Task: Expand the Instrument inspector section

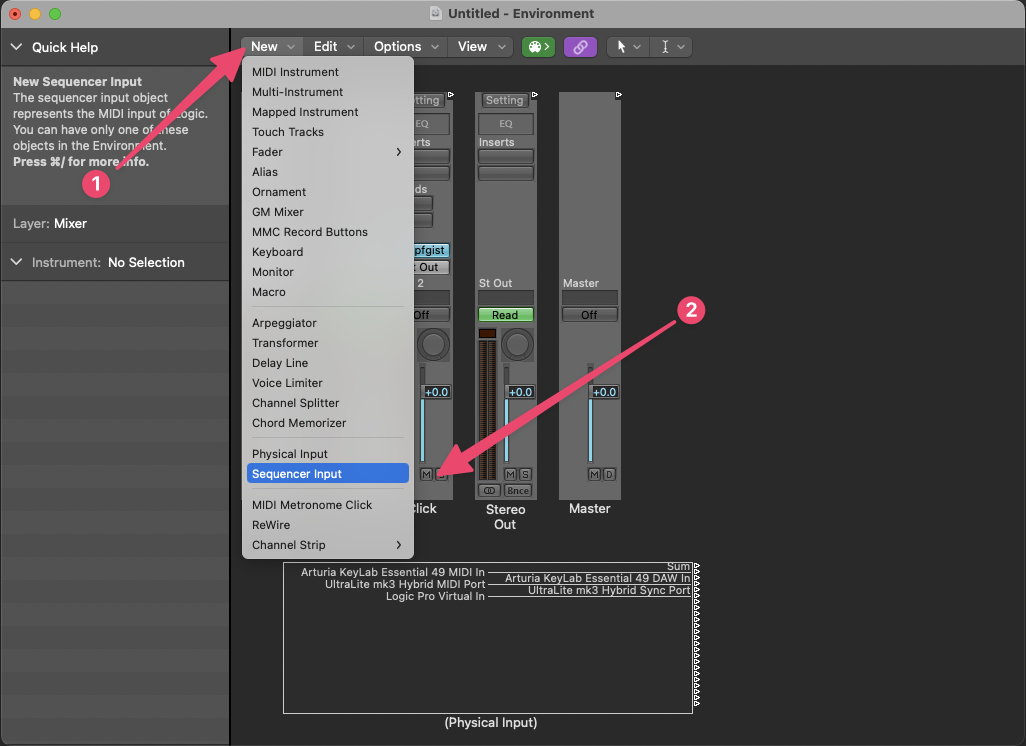Action: [17, 262]
